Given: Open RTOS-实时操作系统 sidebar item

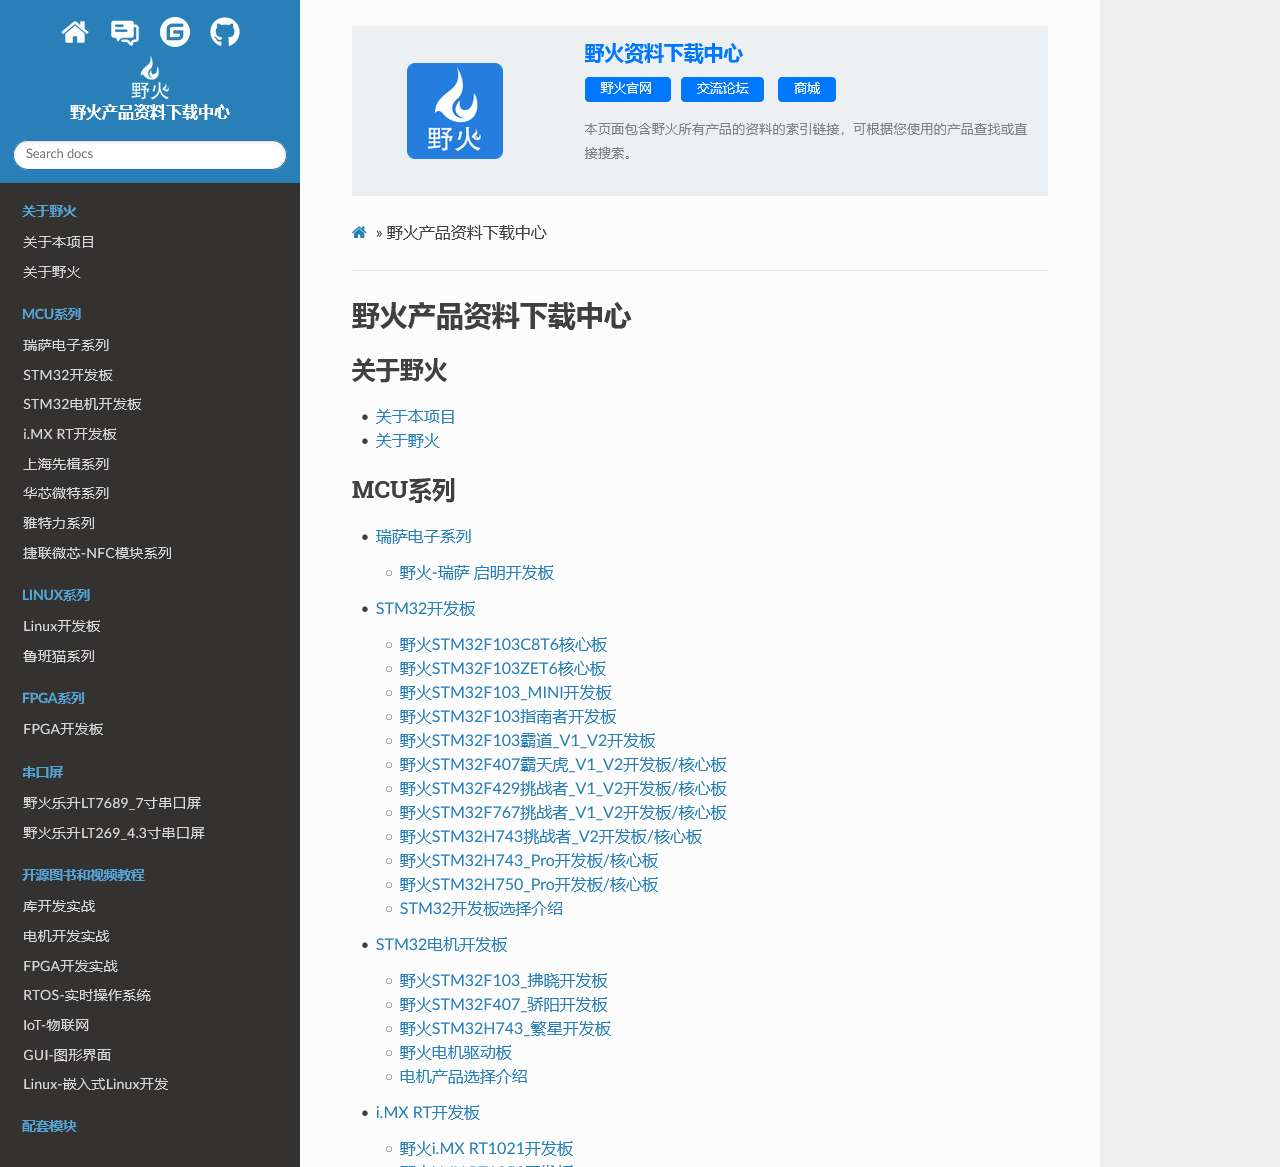Looking at the screenshot, I should (x=87, y=995).
